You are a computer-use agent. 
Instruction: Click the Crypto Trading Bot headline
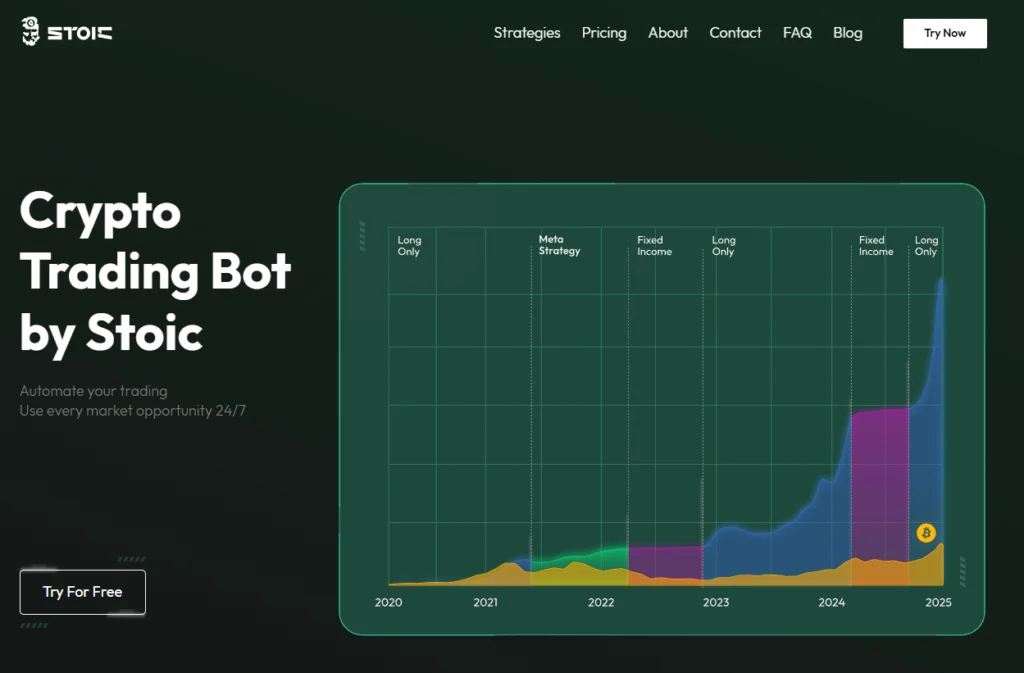coord(155,271)
